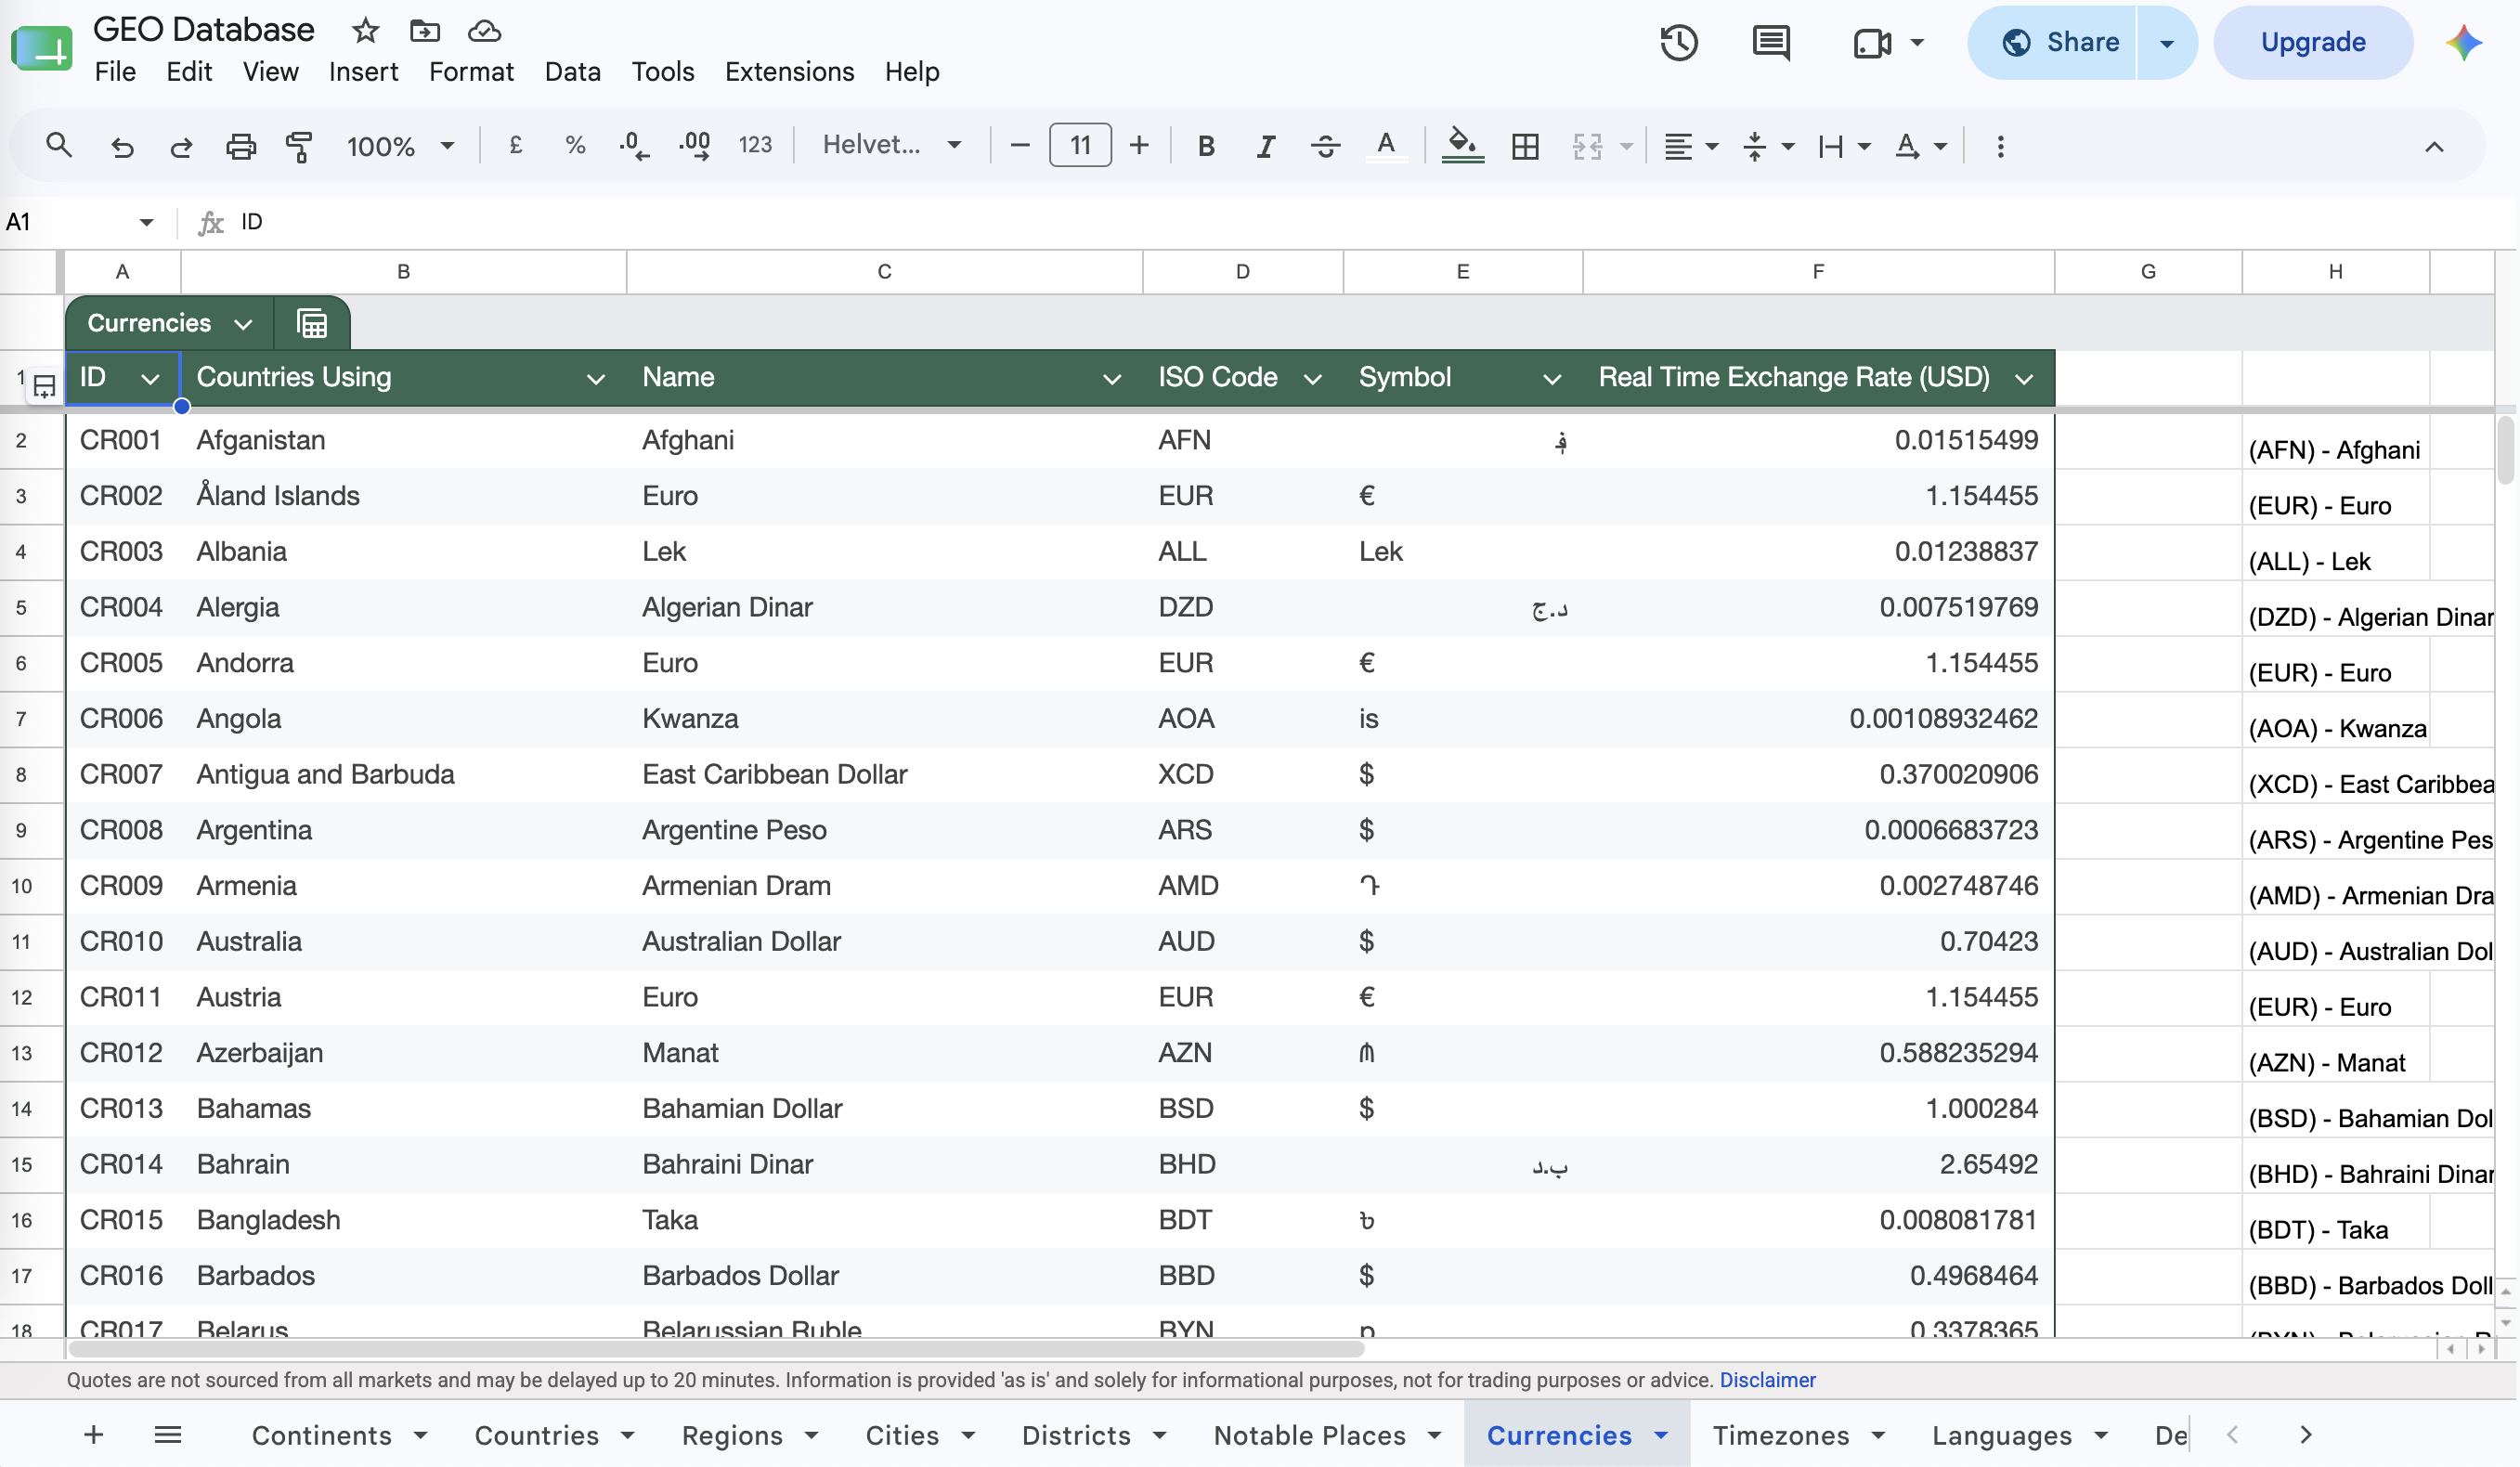This screenshot has height=1467, width=2520.
Task: Open the Countries Using column filter arrow
Action: [x=596, y=379]
